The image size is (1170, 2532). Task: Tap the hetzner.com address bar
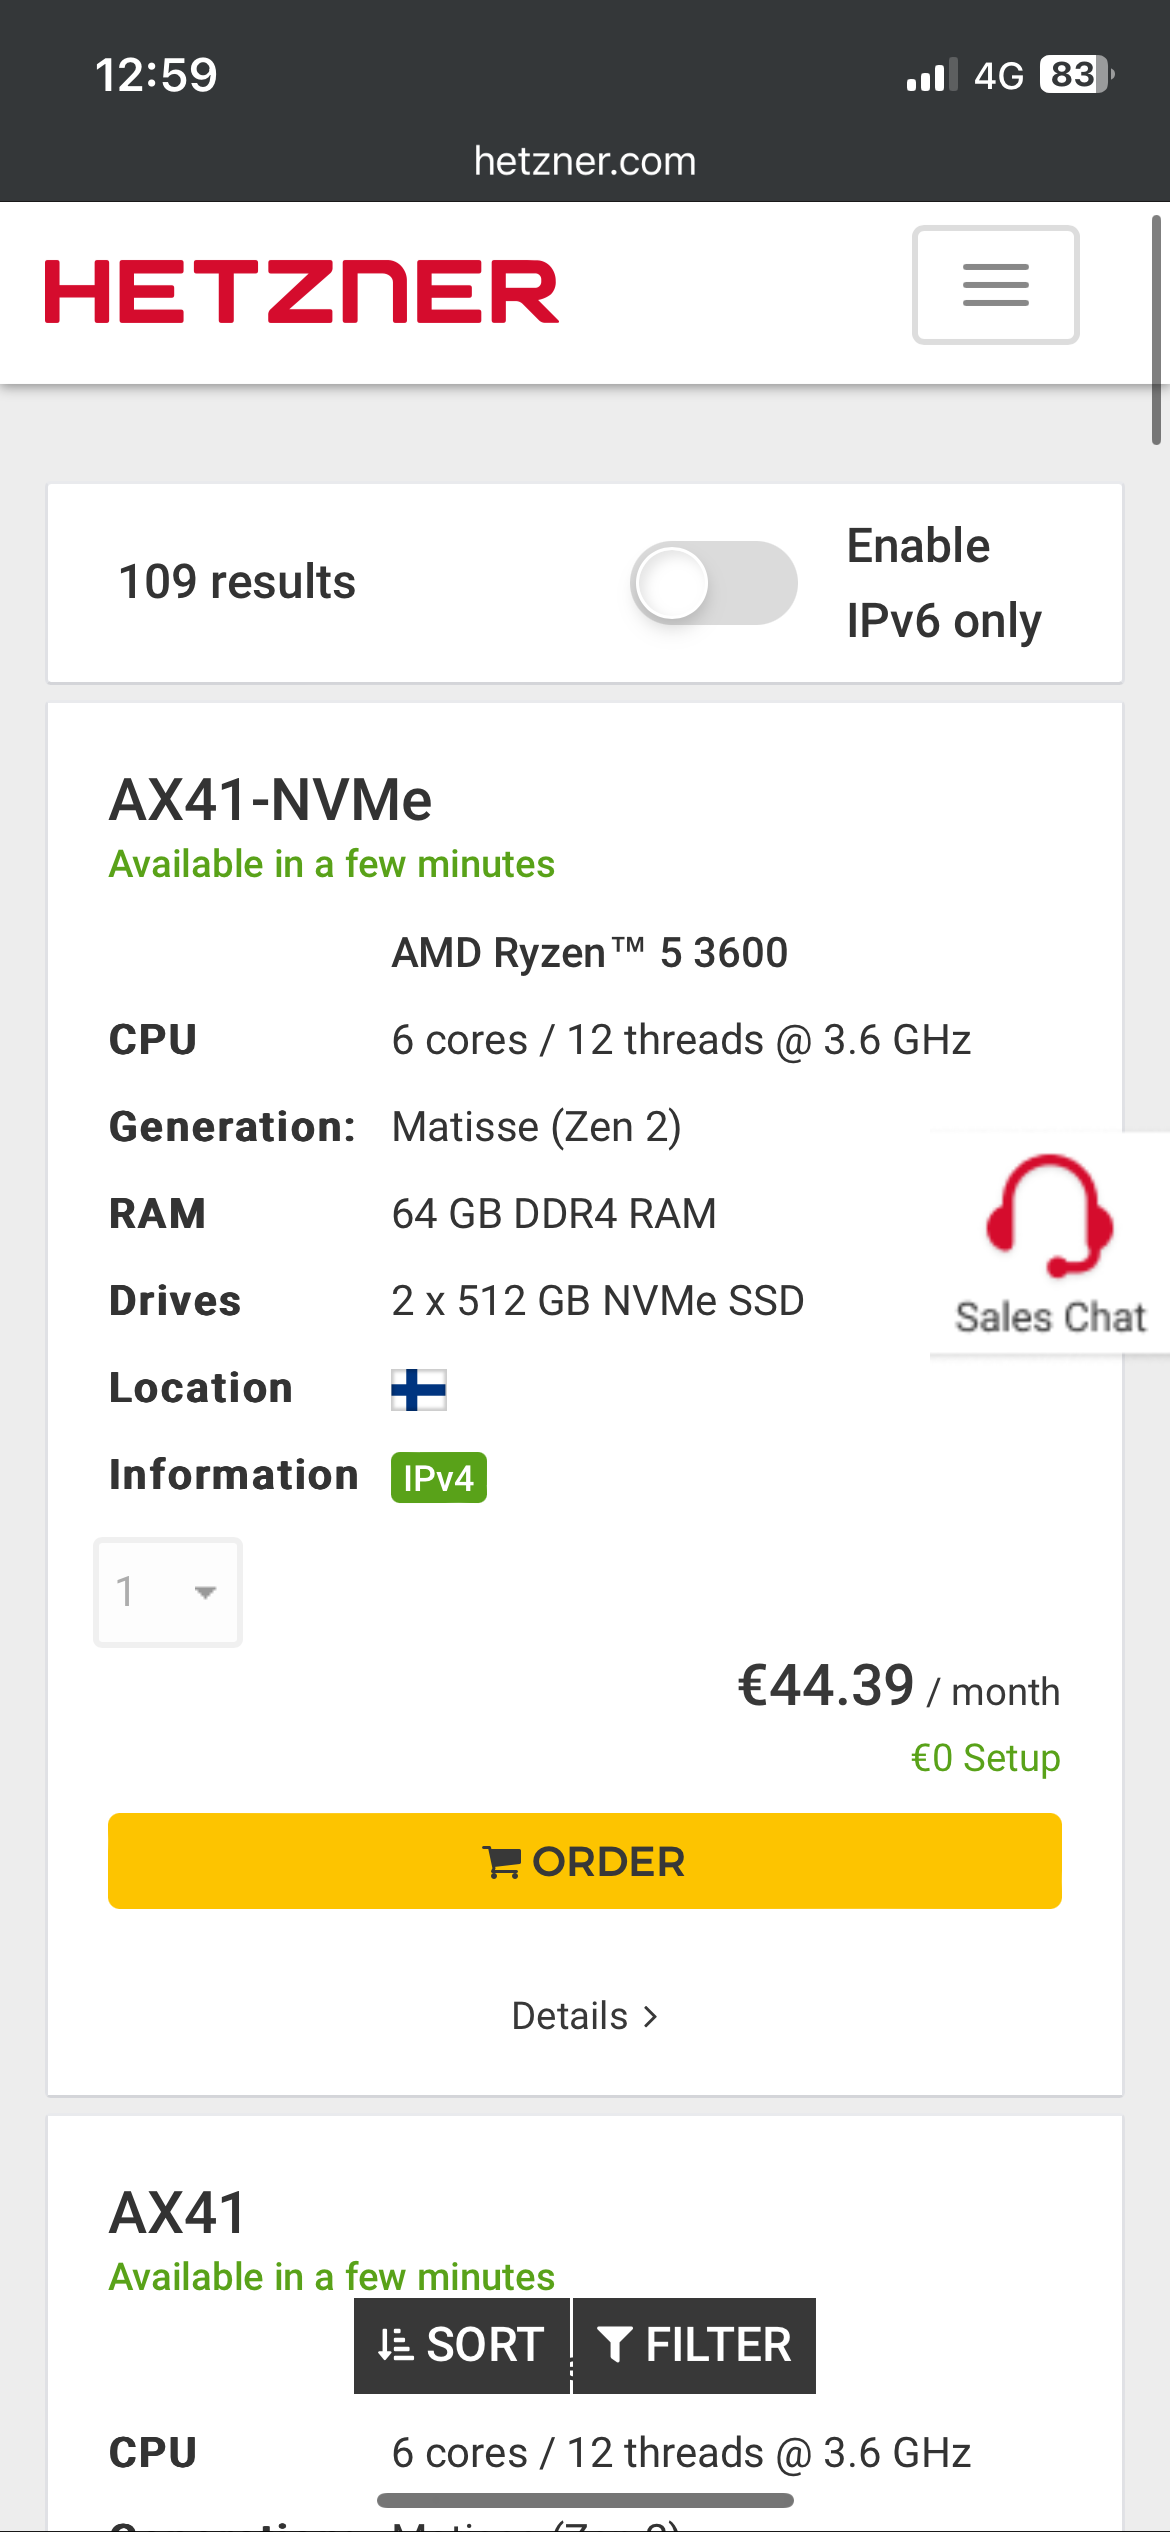pos(585,161)
